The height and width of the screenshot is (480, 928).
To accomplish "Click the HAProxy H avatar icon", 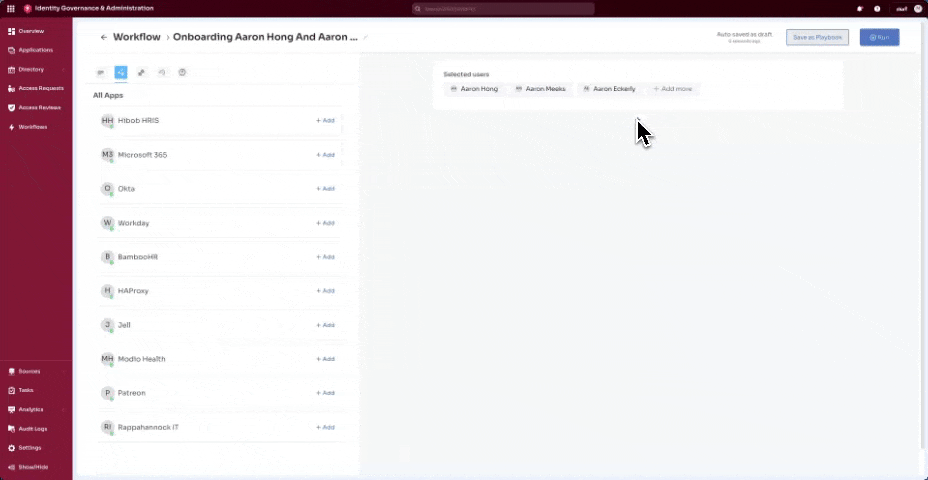I will (x=107, y=291).
